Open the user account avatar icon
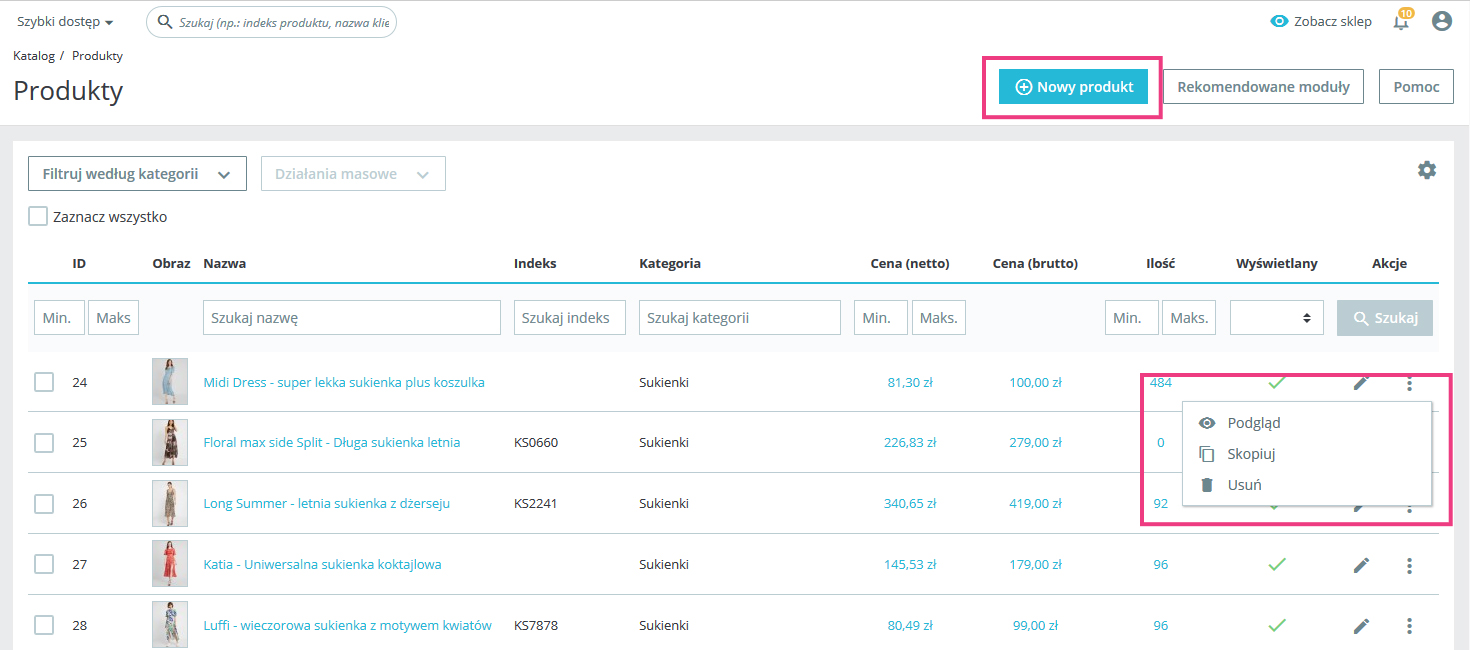Screen dimensions: 1470x650 (x=1441, y=21)
